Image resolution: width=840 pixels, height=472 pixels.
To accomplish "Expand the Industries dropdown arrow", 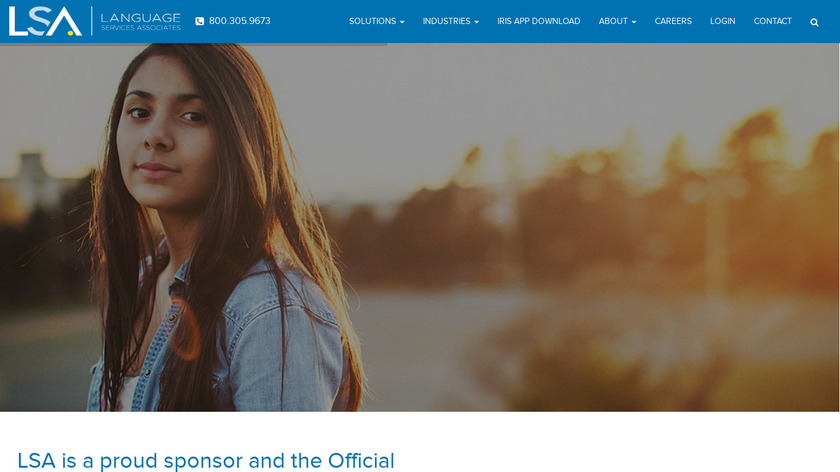I will click(476, 22).
